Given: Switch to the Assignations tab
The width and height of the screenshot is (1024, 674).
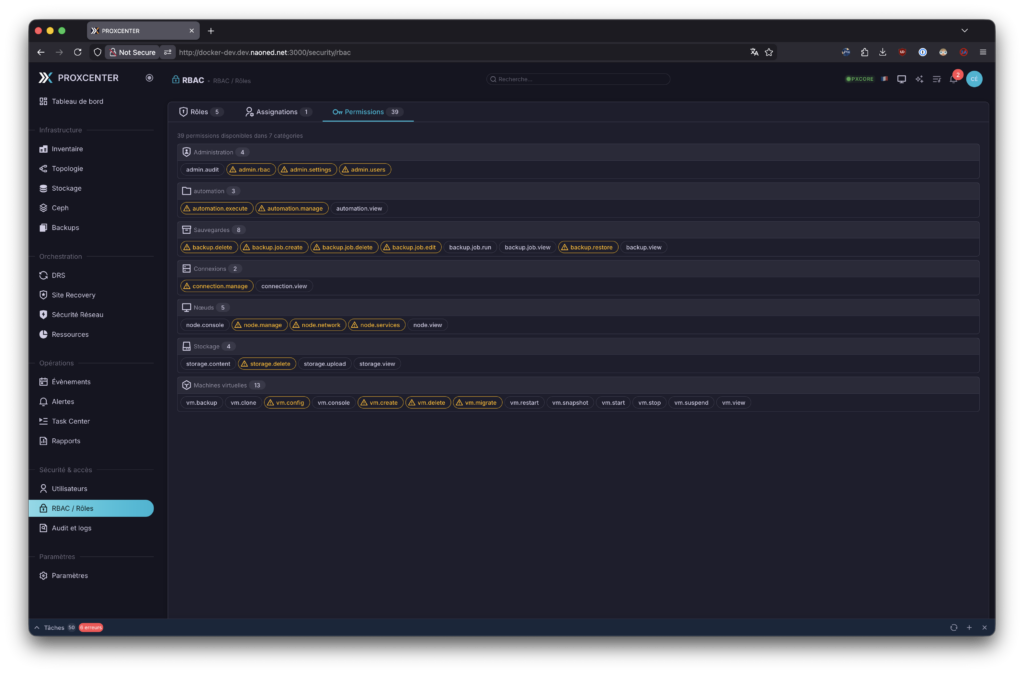Looking at the screenshot, I should (277, 112).
